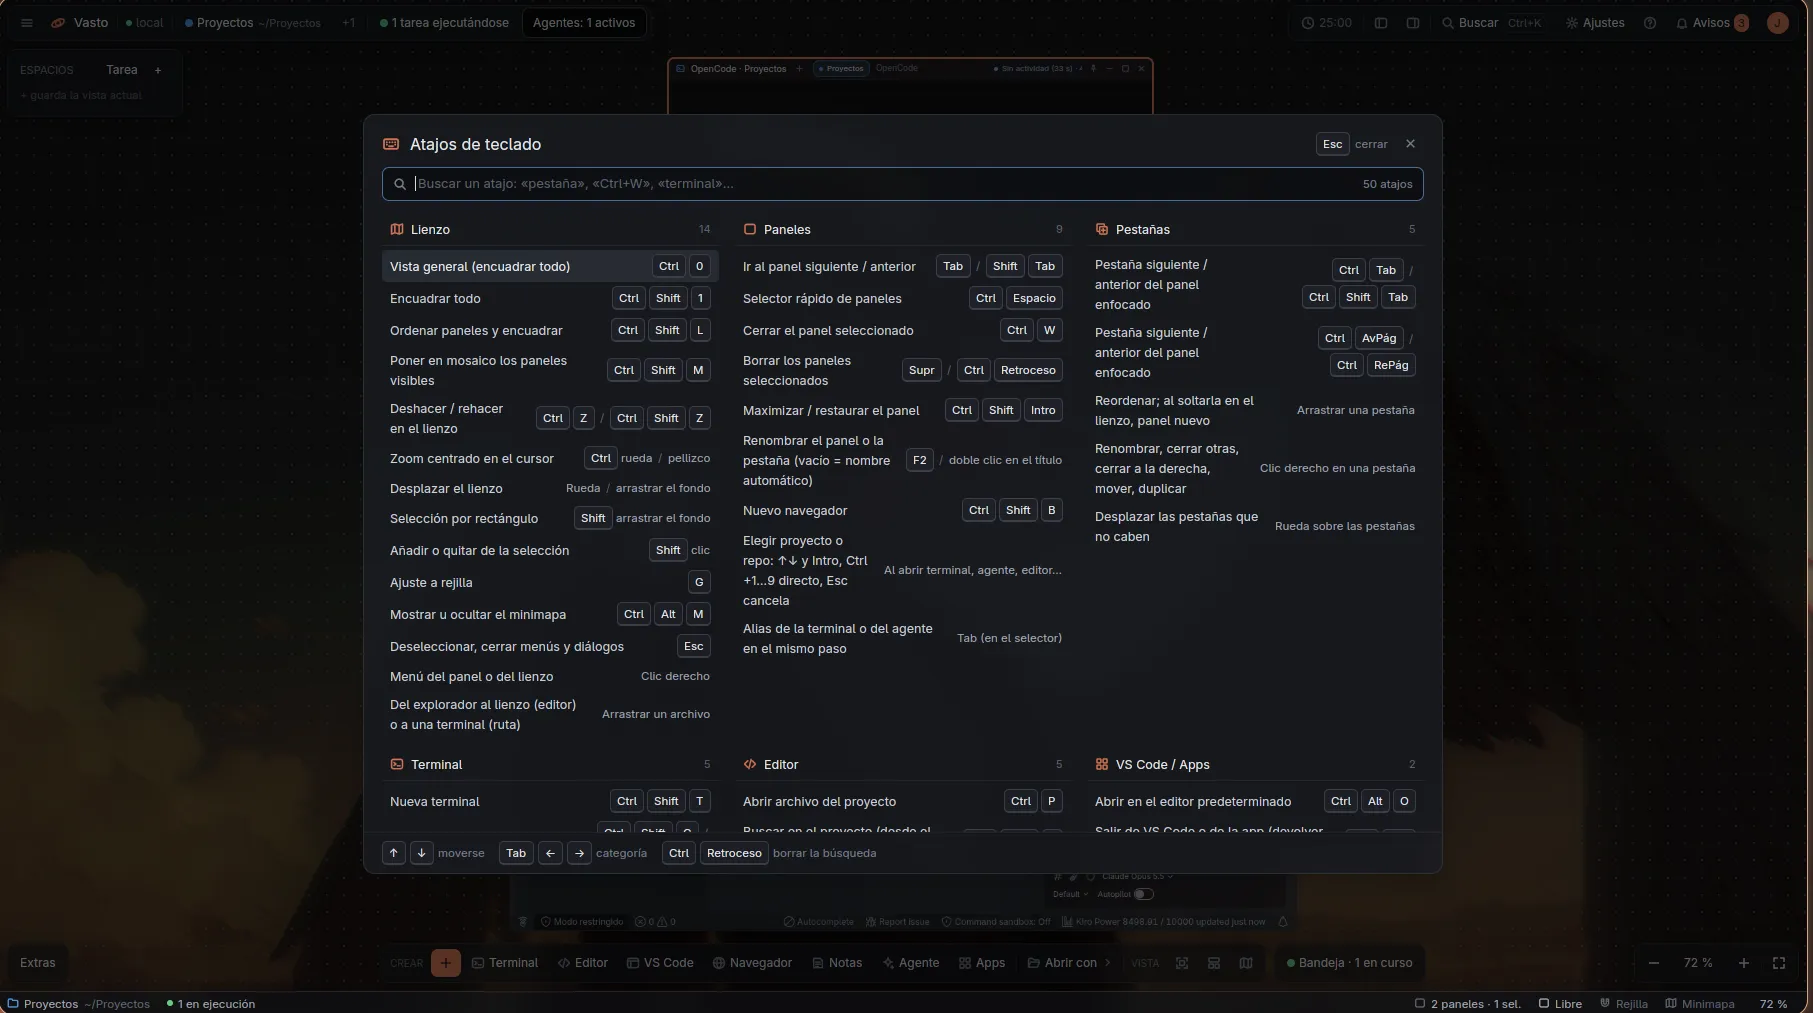Select the Tarea space tab
Viewport: 1813px width, 1013px height.
point(122,70)
